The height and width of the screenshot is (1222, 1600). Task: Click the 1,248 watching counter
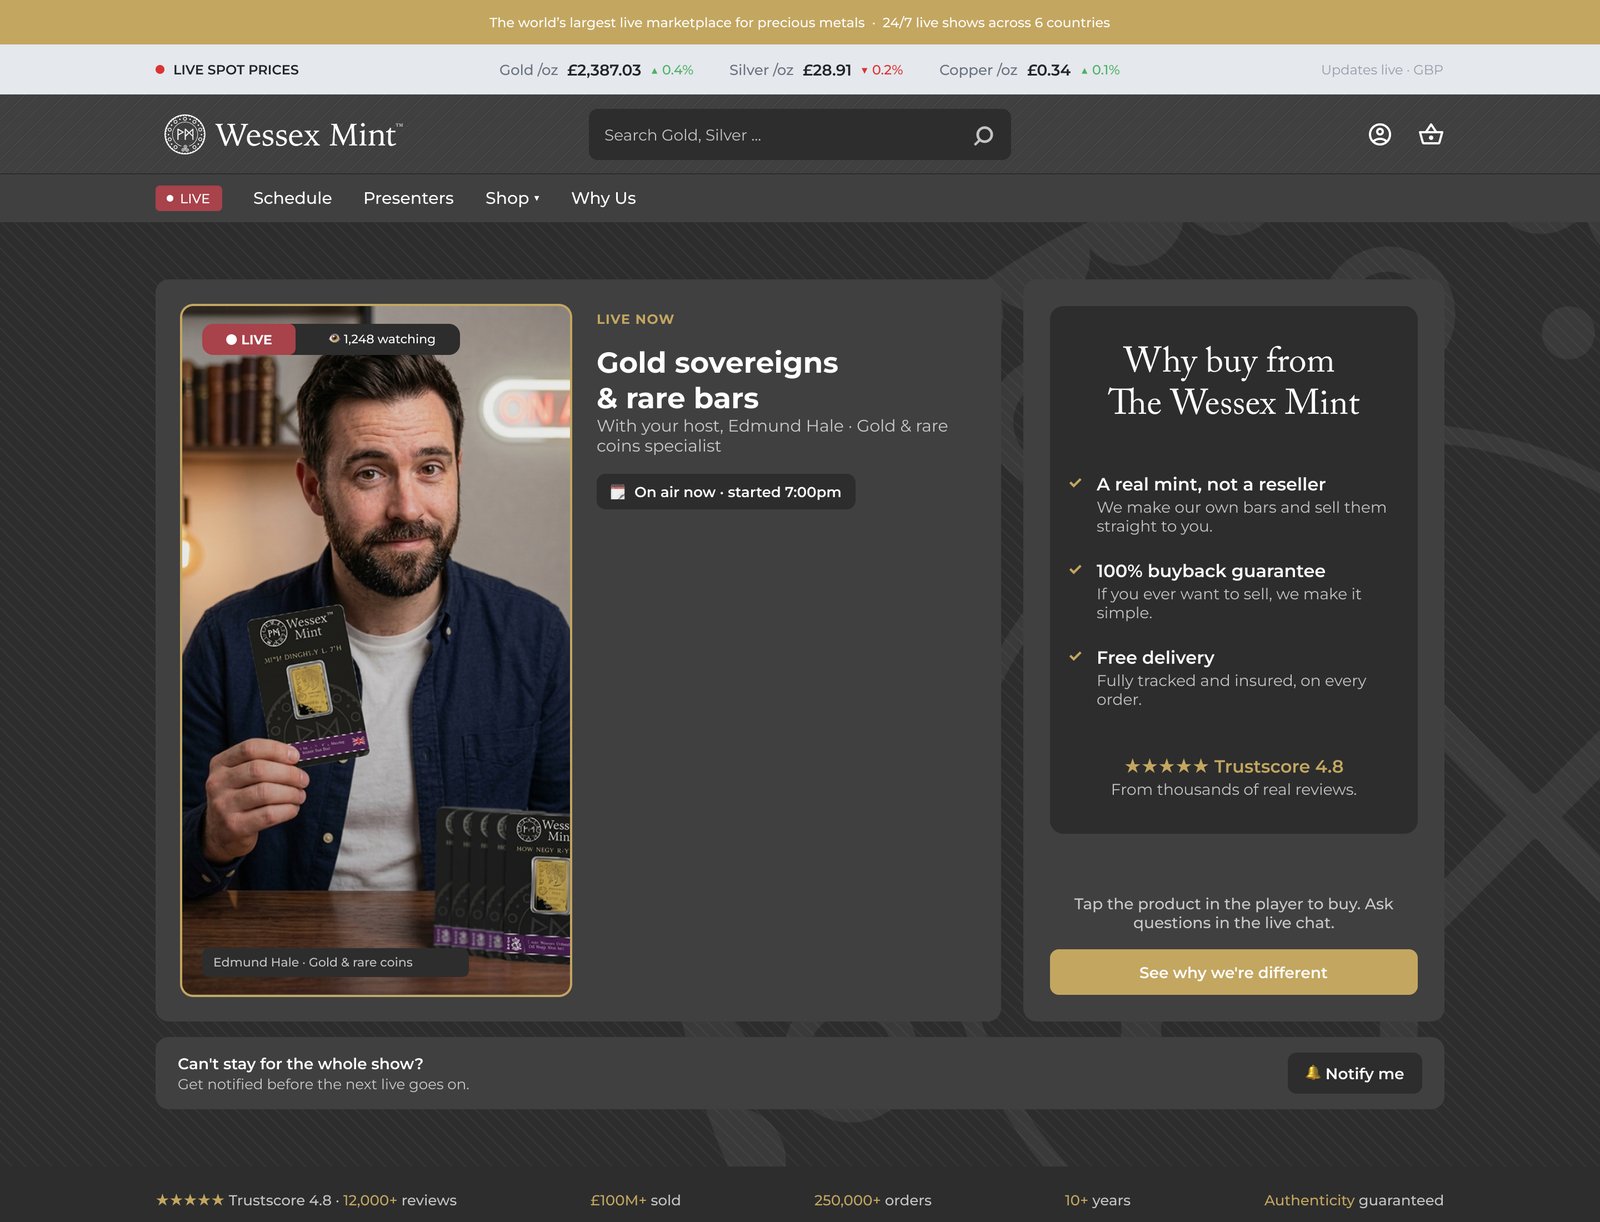(x=382, y=339)
